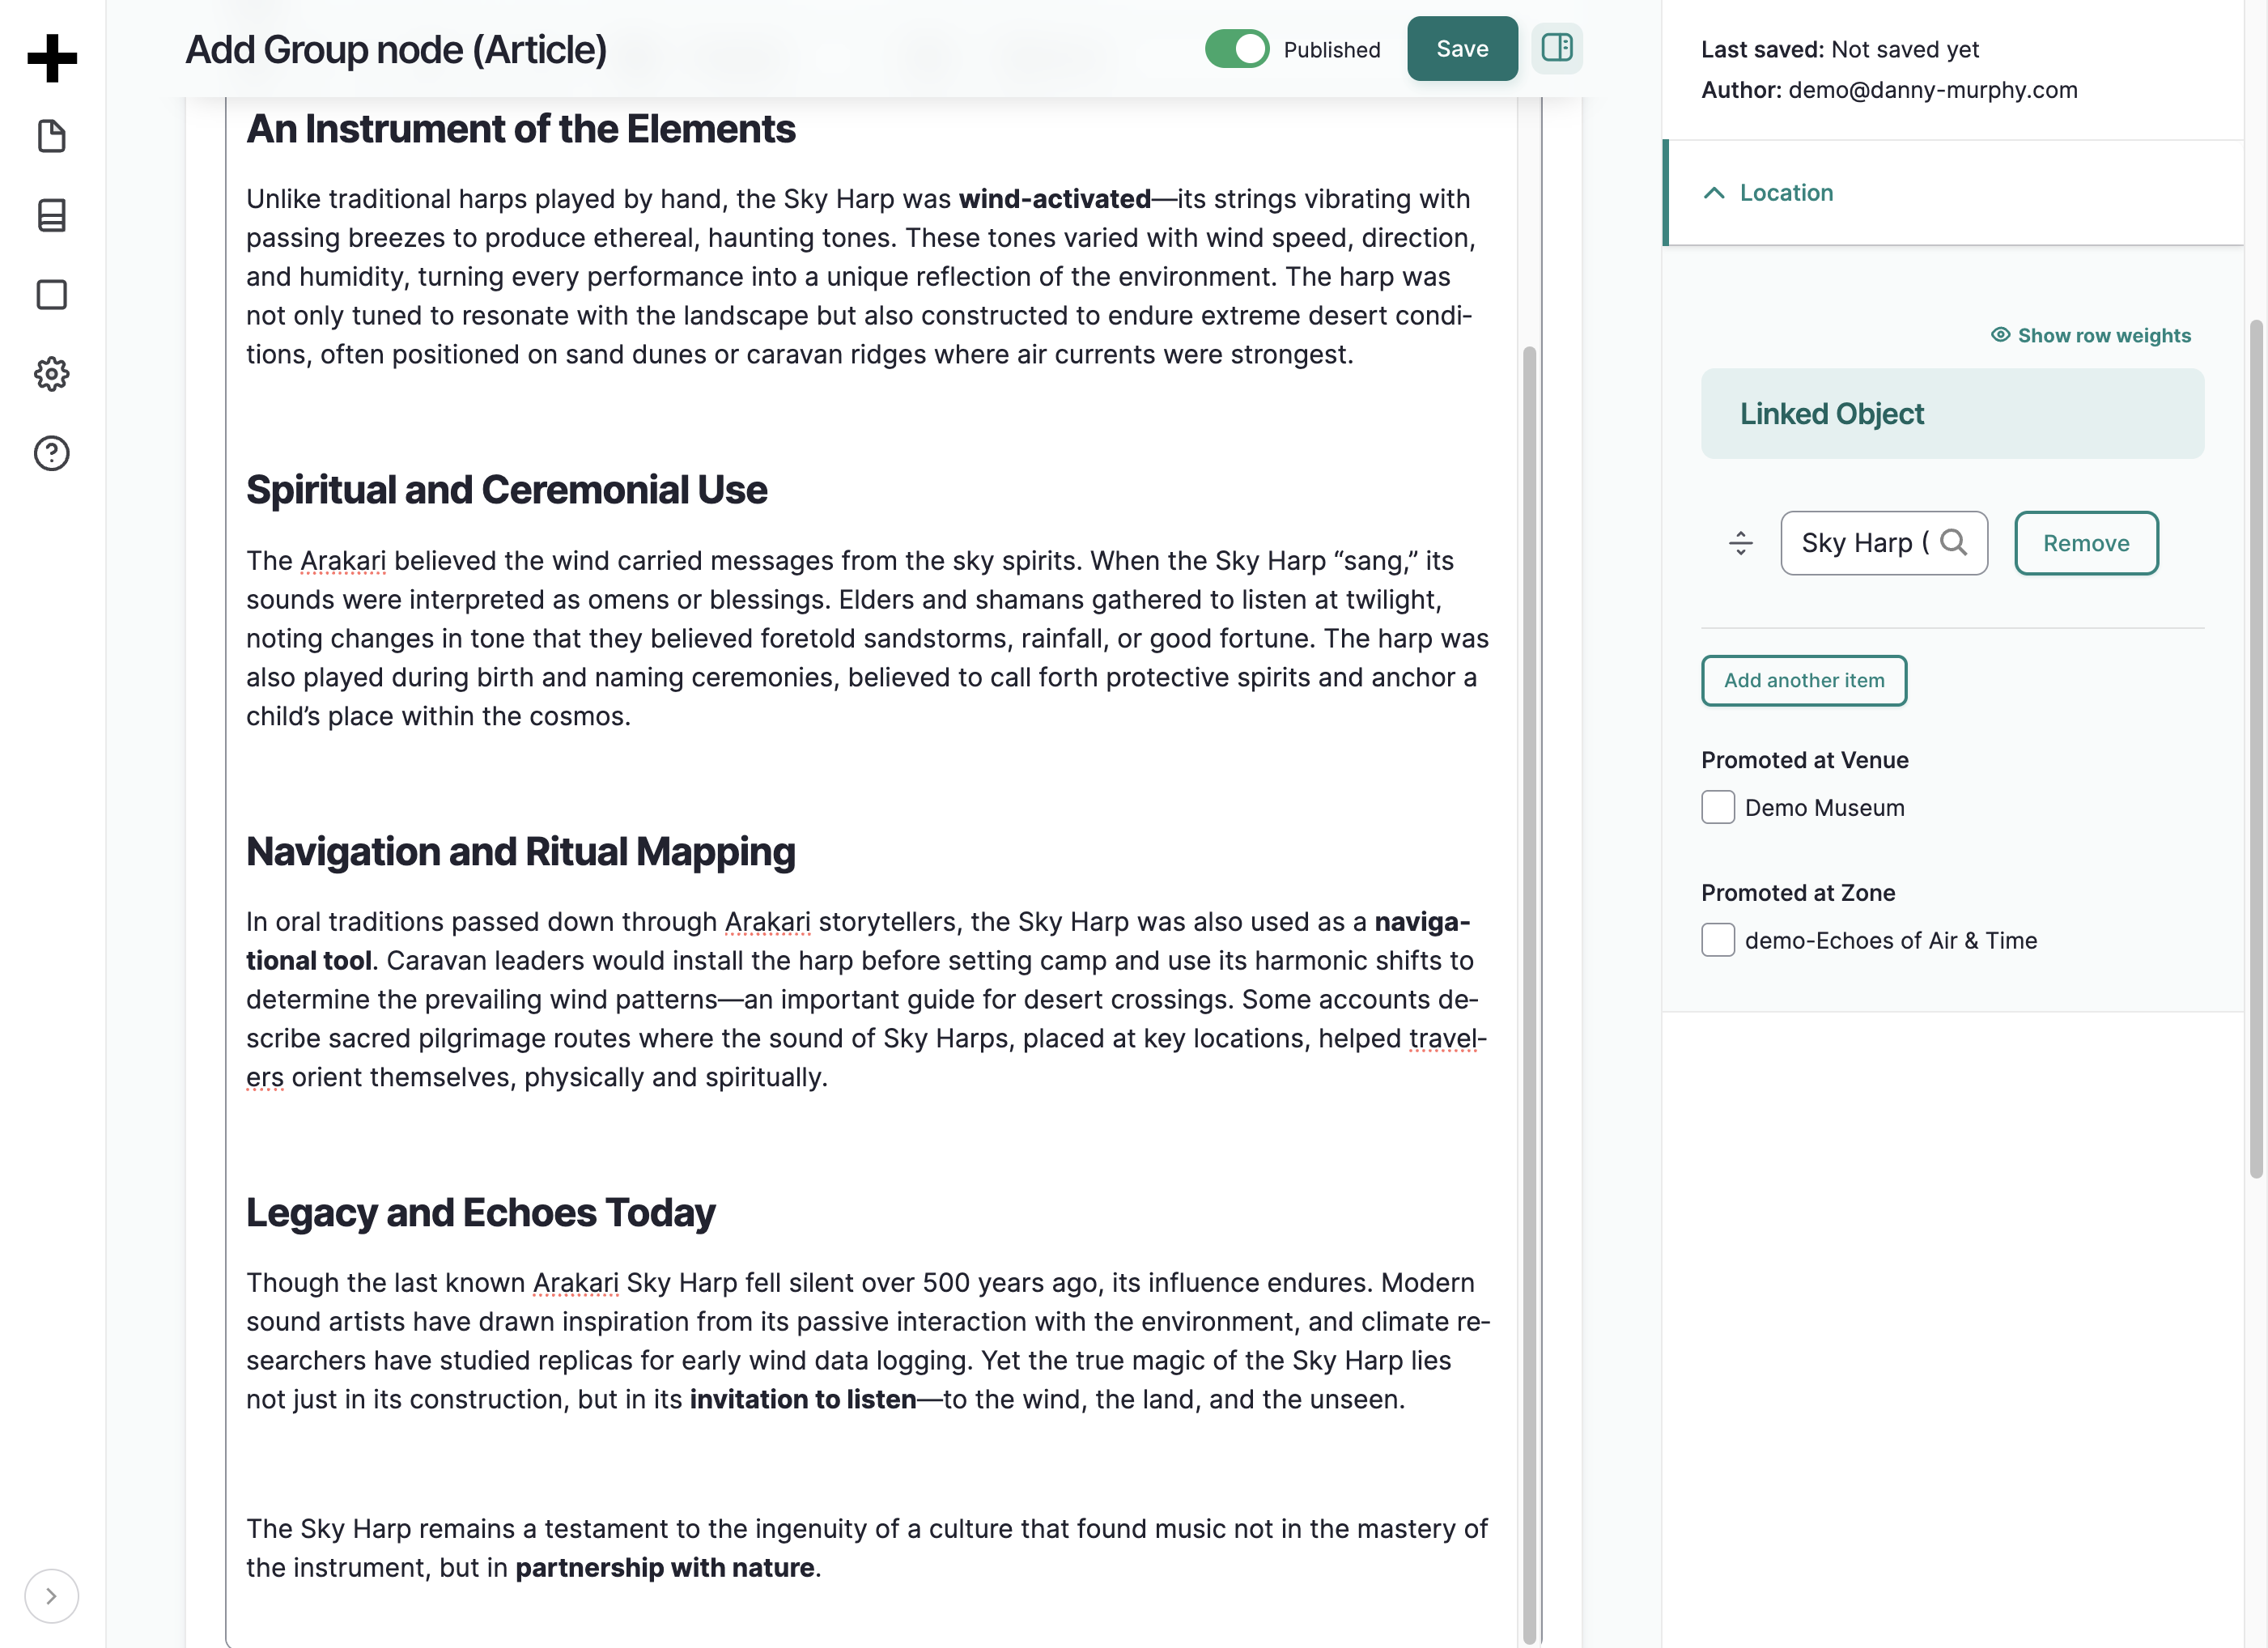Save the article
2268x1648 pixels.
1462,49
